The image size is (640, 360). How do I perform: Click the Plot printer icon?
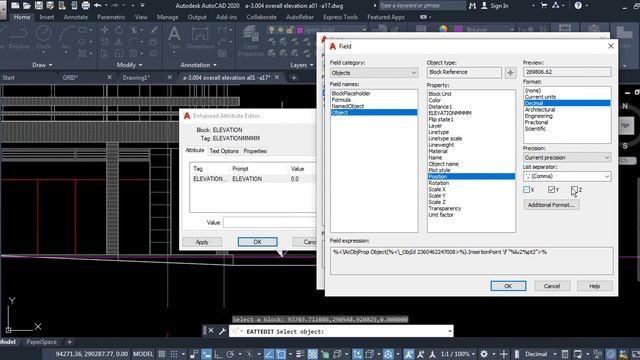pyautogui.click(x=86, y=6)
